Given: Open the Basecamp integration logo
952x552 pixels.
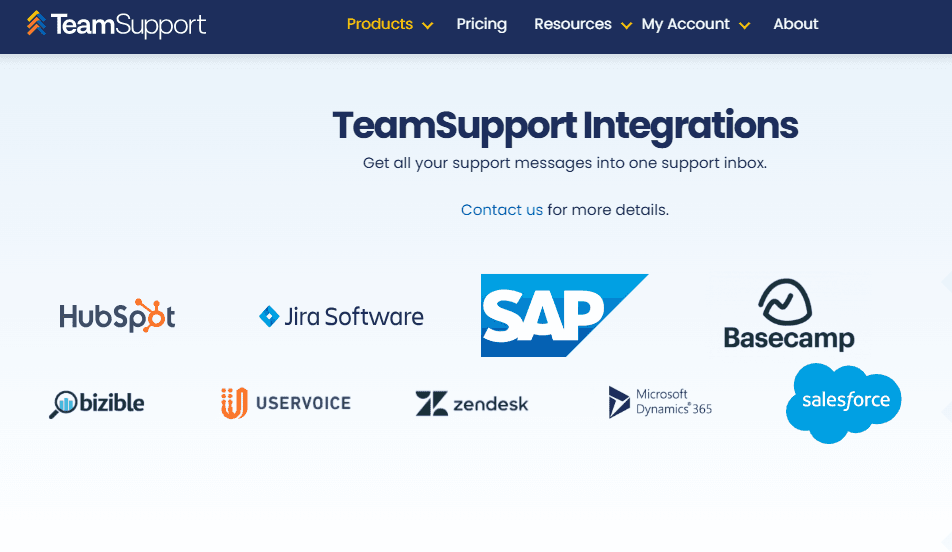Looking at the screenshot, I should tap(789, 315).
